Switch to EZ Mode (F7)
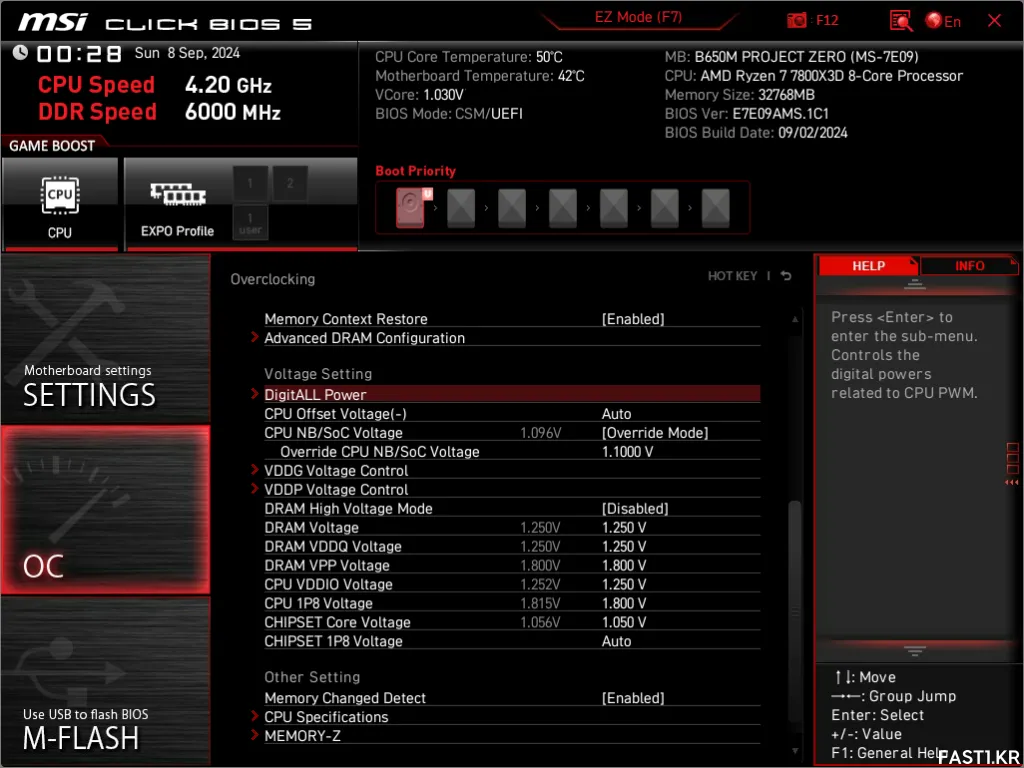 [x=638, y=18]
